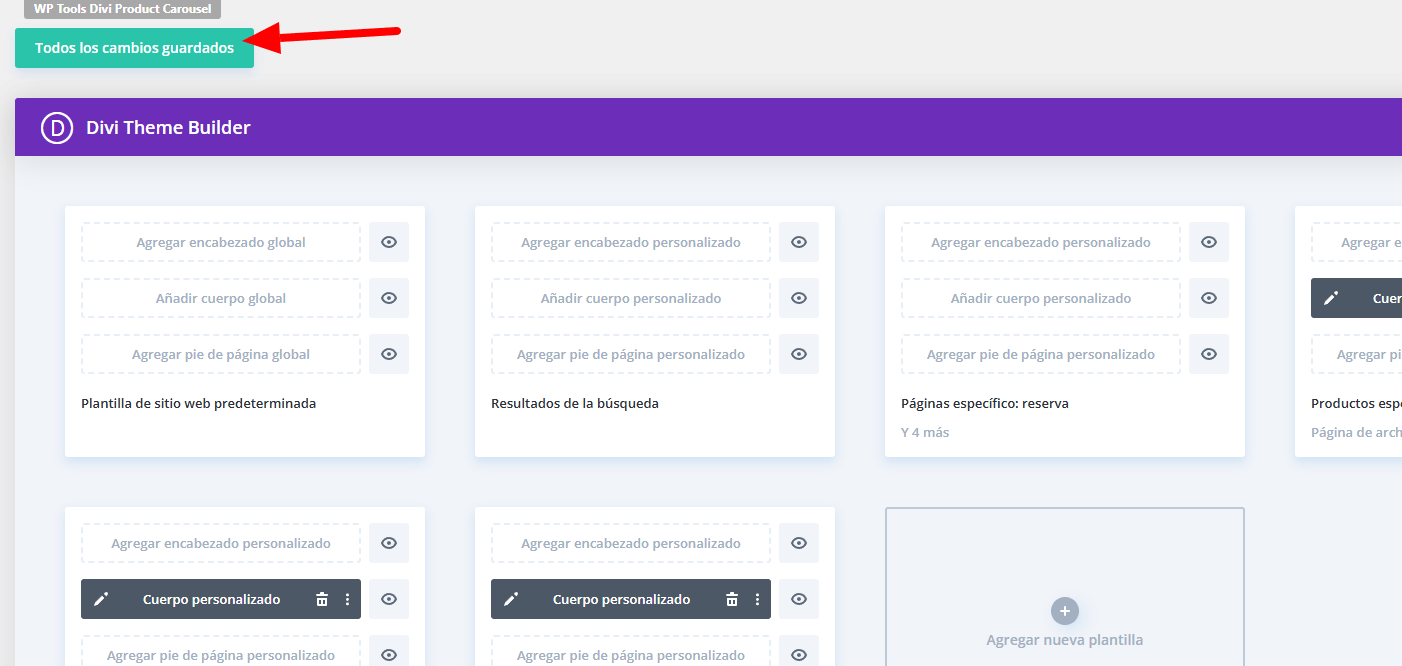Toggle footer visibility eye in 'Páginas específico: reserva' card
The image size is (1402, 666).
click(1209, 354)
